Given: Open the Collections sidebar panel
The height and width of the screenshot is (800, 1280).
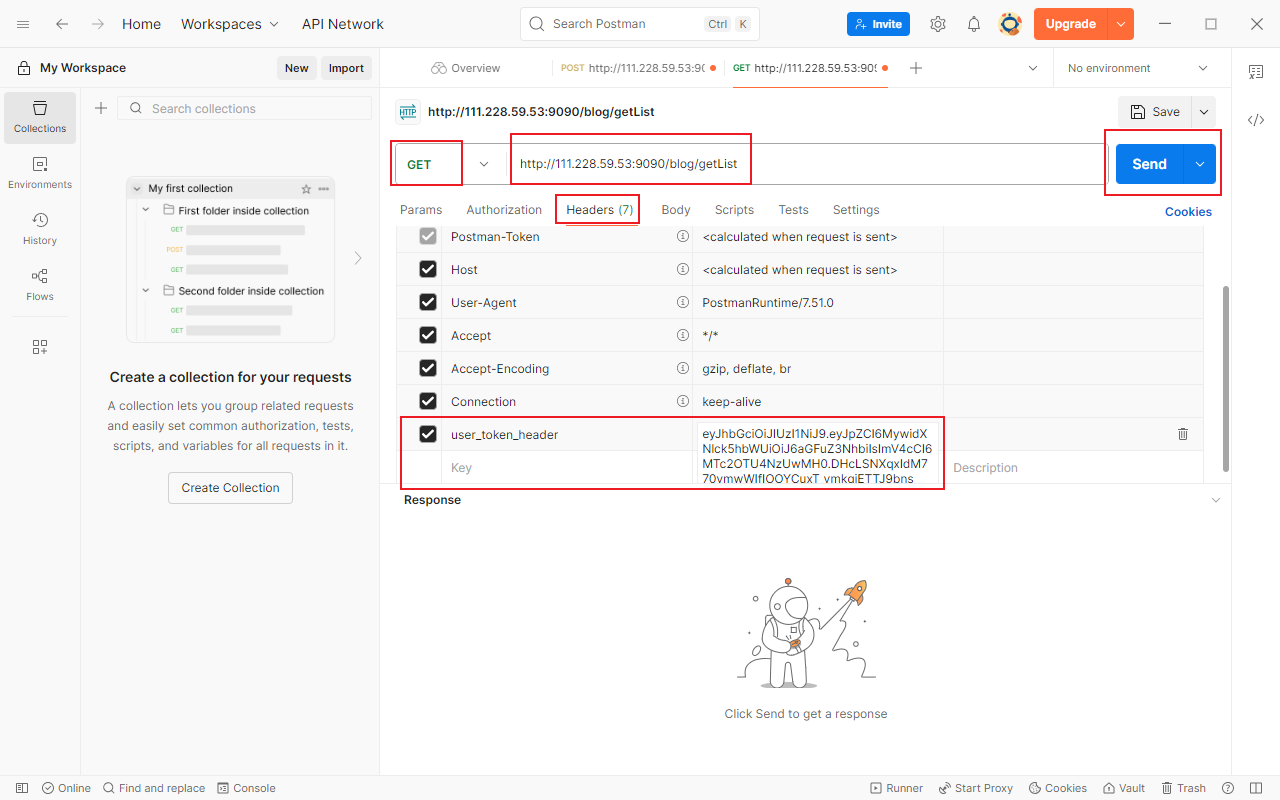Looking at the screenshot, I should click(40, 117).
